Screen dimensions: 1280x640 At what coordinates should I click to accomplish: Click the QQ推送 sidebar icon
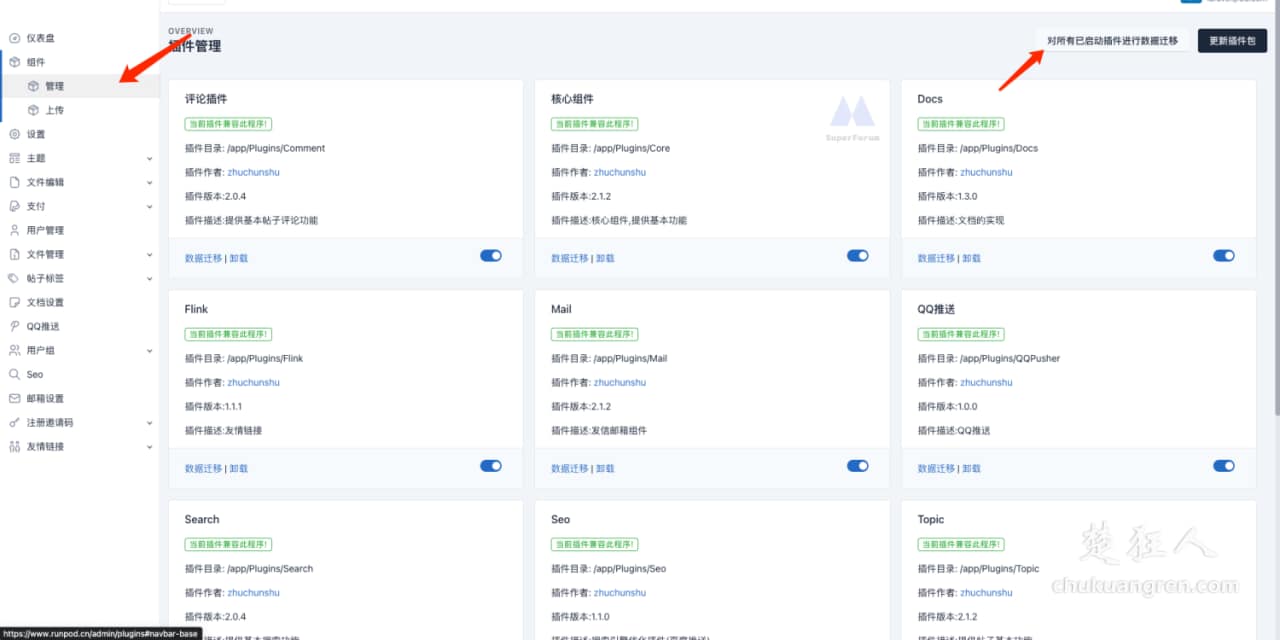click(14, 326)
